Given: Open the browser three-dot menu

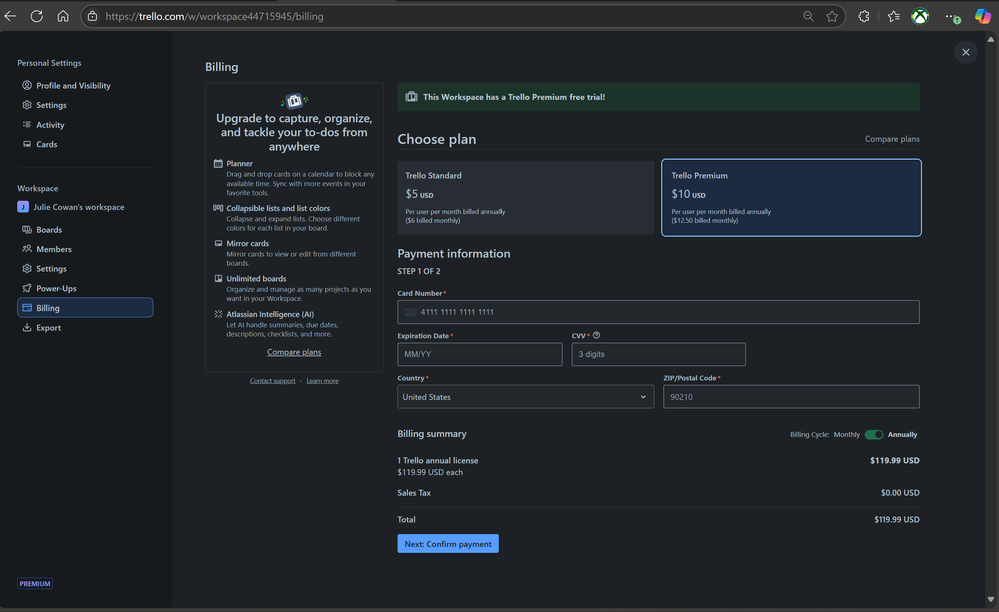Looking at the screenshot, I should pyautogui.click(x=951, y=17).
